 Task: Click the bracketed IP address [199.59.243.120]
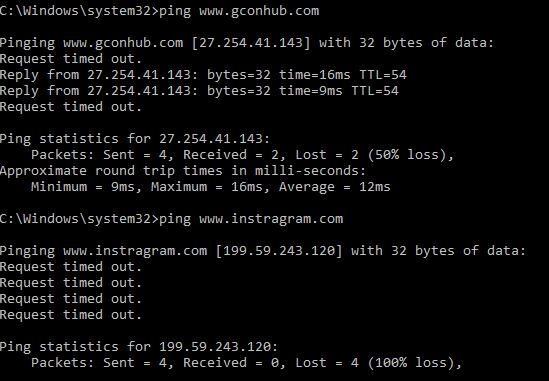coord(279,251)
